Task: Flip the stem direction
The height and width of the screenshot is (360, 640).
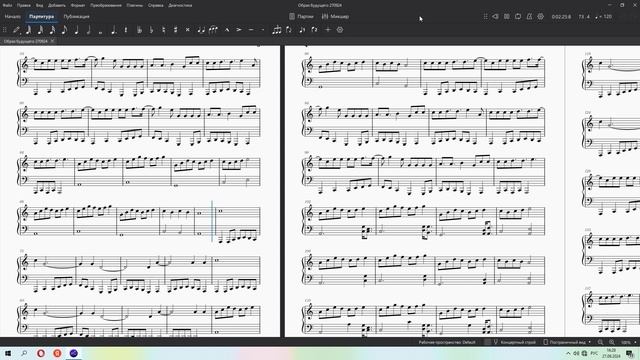Action: click(x=289, y=29)
